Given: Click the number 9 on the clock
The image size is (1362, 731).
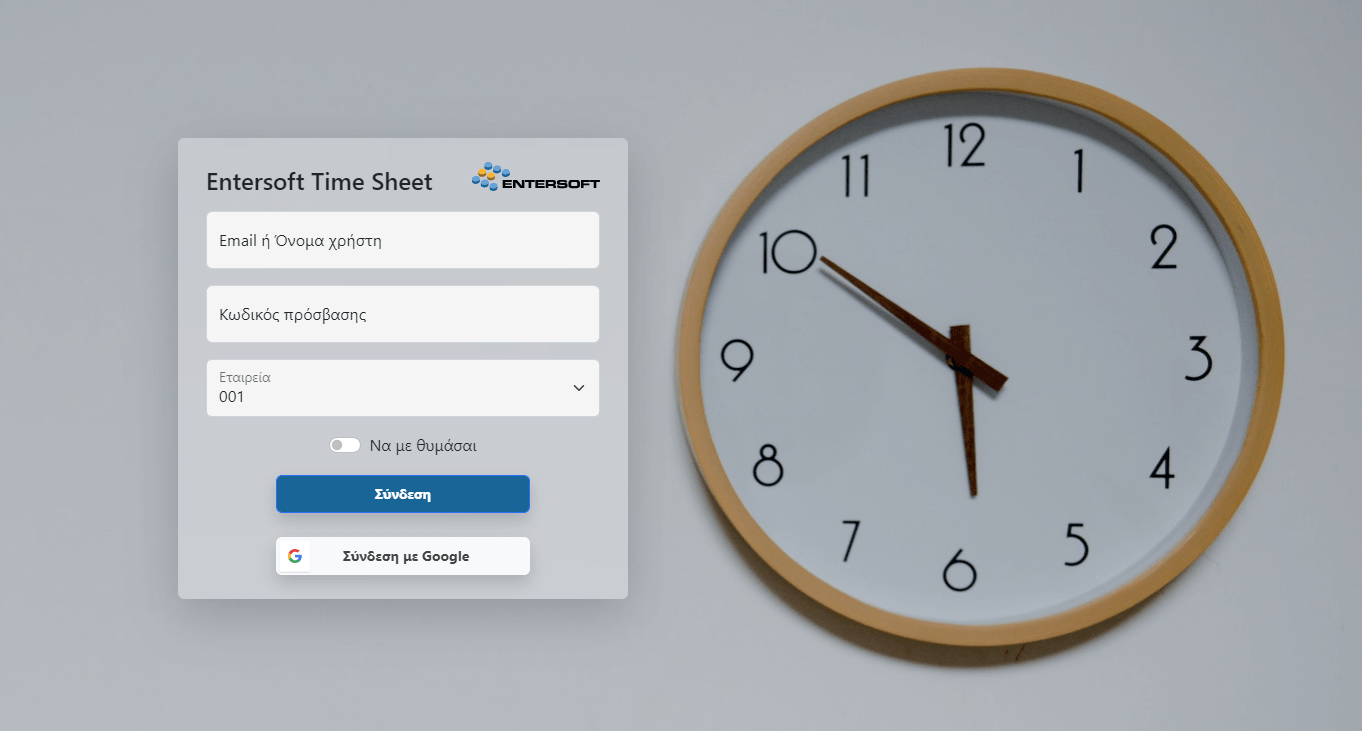Looking at the screenshot, I should coord(737,361).
